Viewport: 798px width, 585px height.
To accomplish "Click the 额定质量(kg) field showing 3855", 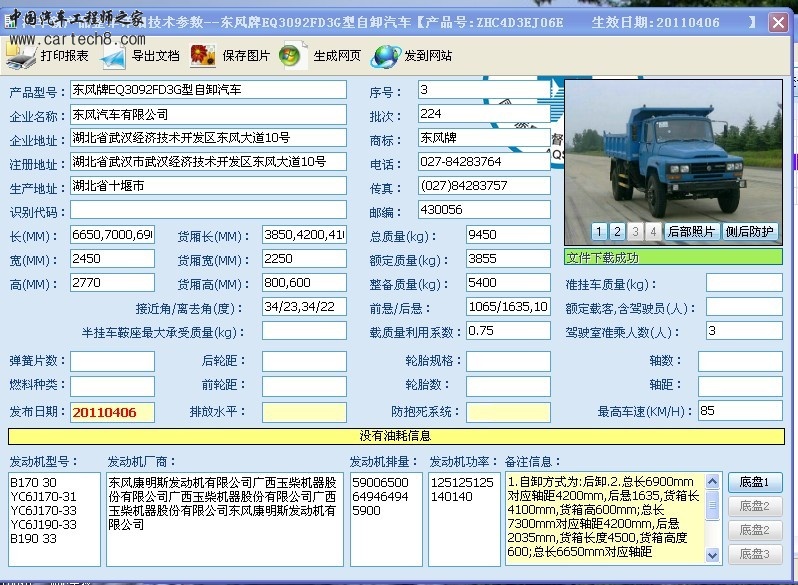I will (x=508, y=259).
